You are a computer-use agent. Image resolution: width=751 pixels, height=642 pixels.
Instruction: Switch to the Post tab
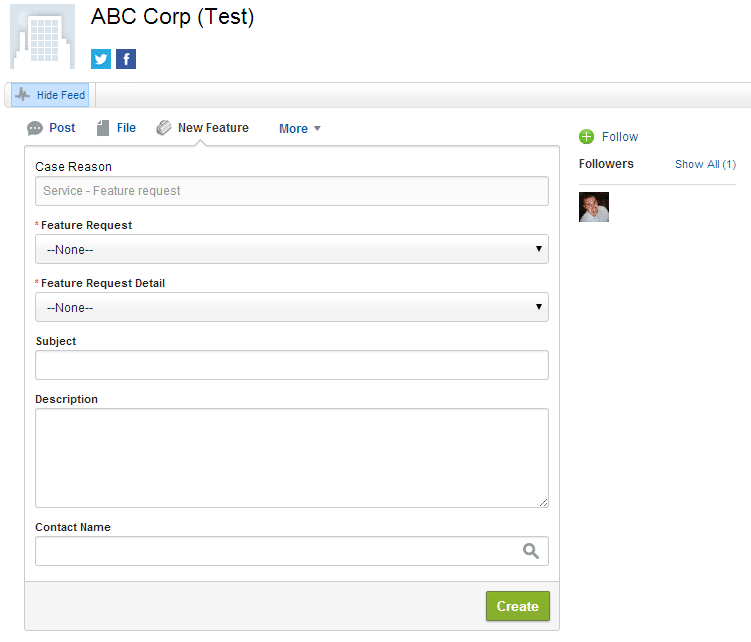click(x=62, y=128)
